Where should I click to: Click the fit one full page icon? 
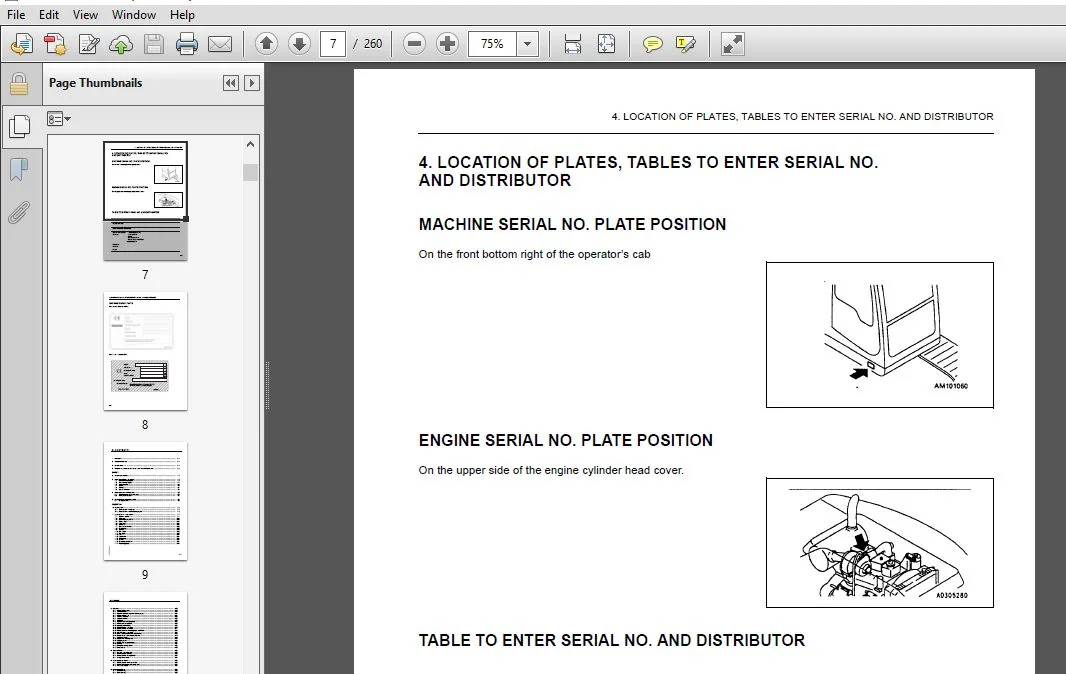click(606, 44)
